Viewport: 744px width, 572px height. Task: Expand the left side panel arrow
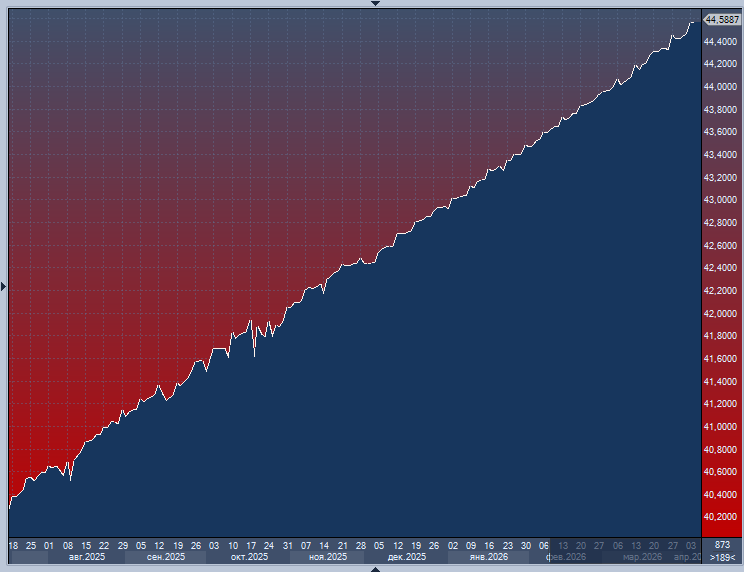tap(3, 287)
